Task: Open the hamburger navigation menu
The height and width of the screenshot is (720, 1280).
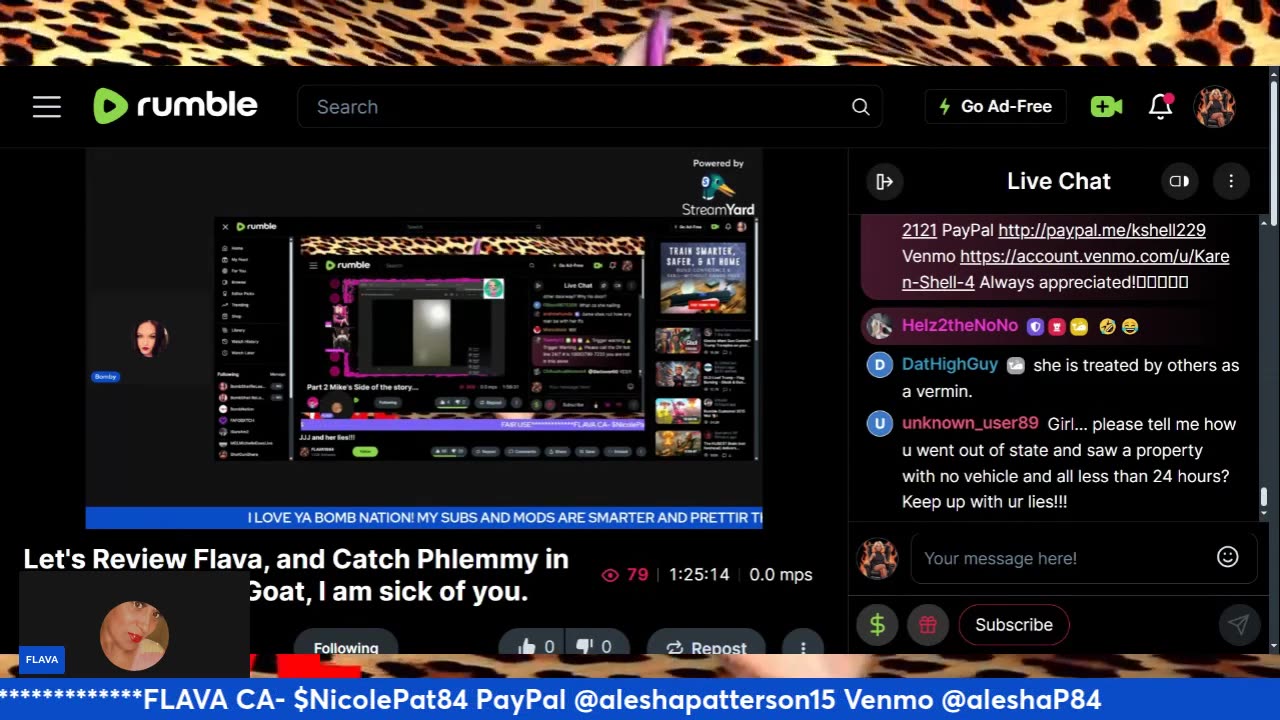Action: pos(47,107)
